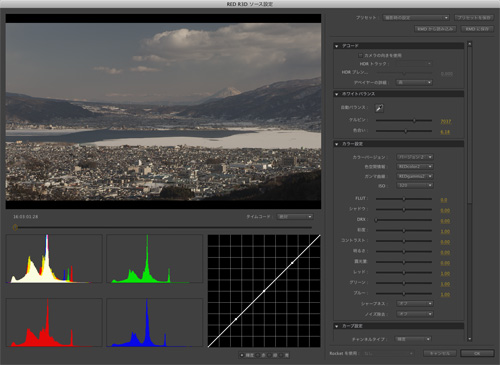The image size is (500, 365).
Task: Click the レッド slider handle
Action: (404, 273)
